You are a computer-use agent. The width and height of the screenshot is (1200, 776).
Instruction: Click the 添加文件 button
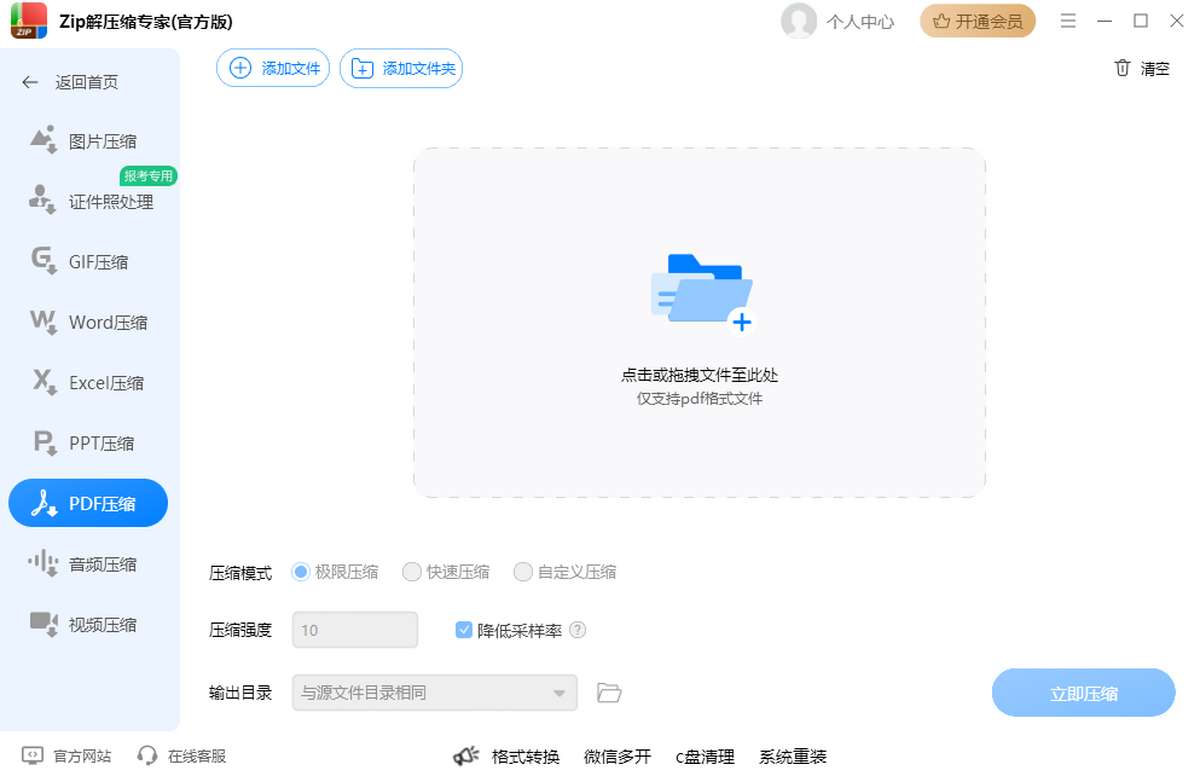(x=273, y=69)
